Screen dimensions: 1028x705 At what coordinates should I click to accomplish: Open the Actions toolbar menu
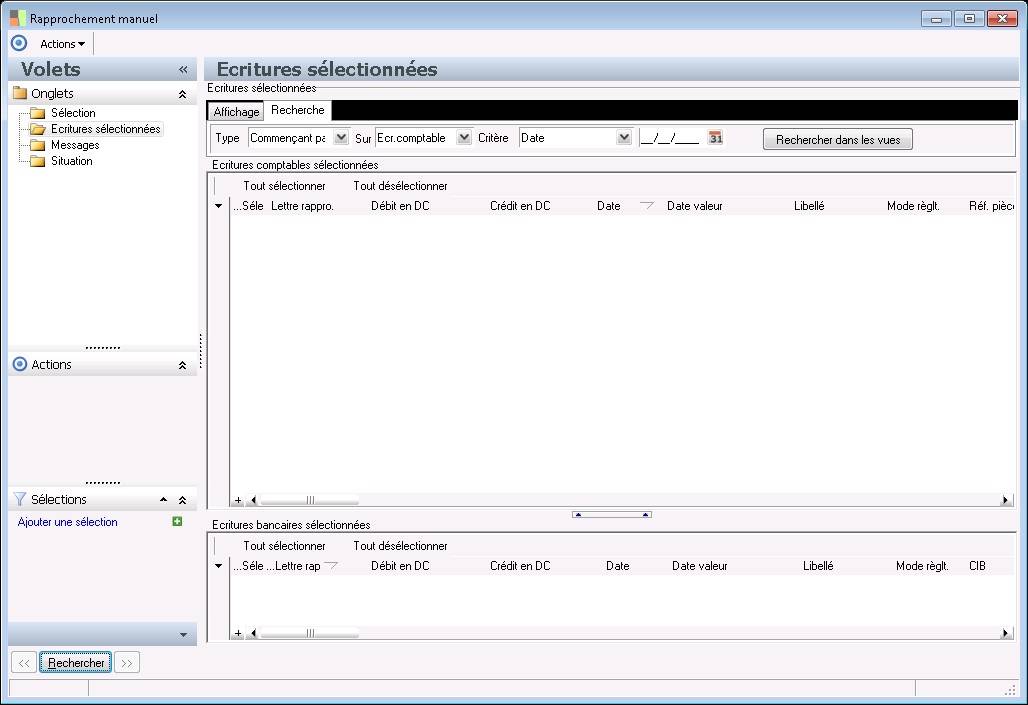pyautogui.click(x=62, y=44)
